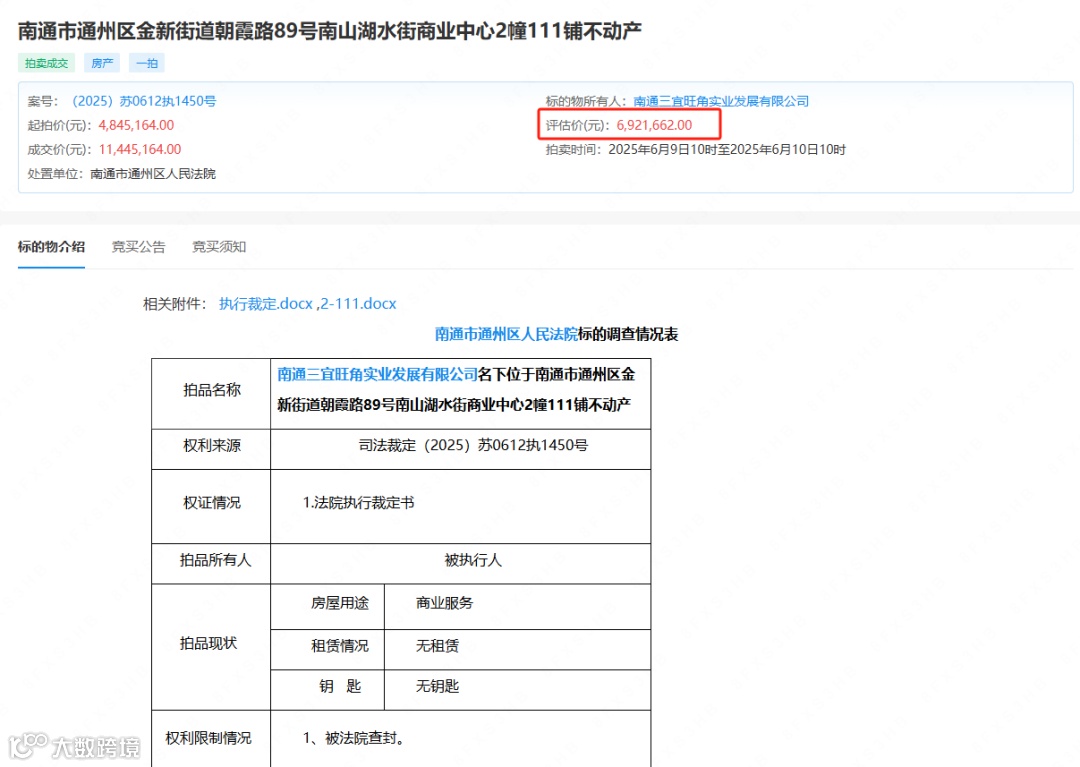
Task: Select the 拍品现状 row label
Action: (x=209, y=643)
